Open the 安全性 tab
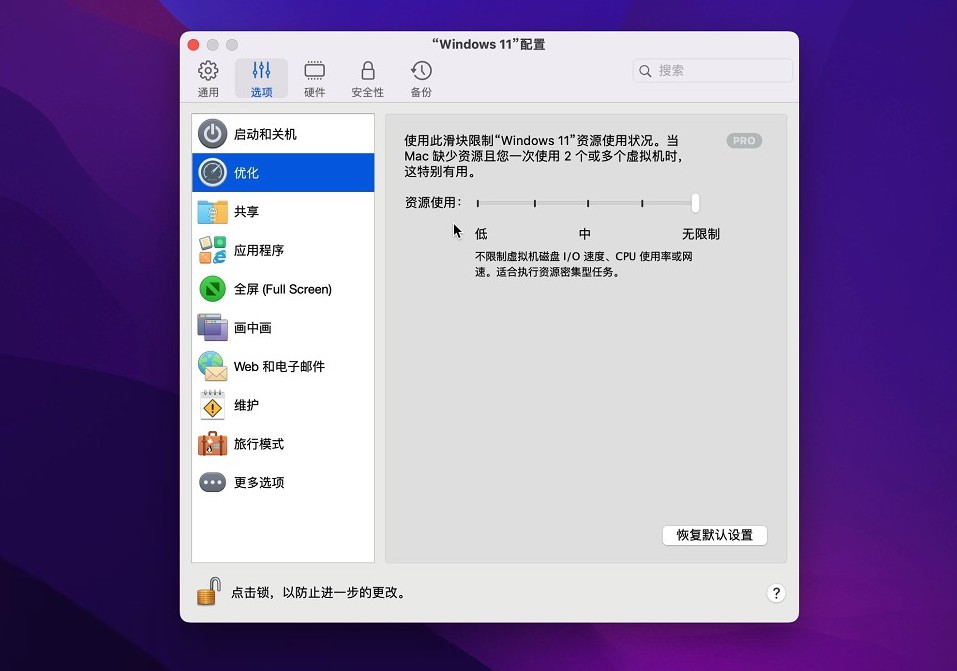Viewport: 957px width, 671px height. [x=367, y=79]
